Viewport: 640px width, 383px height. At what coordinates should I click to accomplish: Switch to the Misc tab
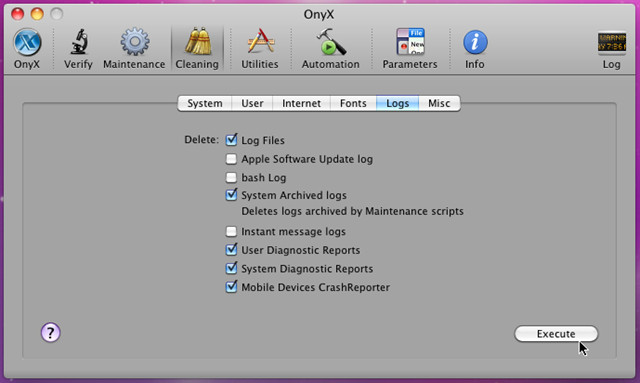coord(439,103)
